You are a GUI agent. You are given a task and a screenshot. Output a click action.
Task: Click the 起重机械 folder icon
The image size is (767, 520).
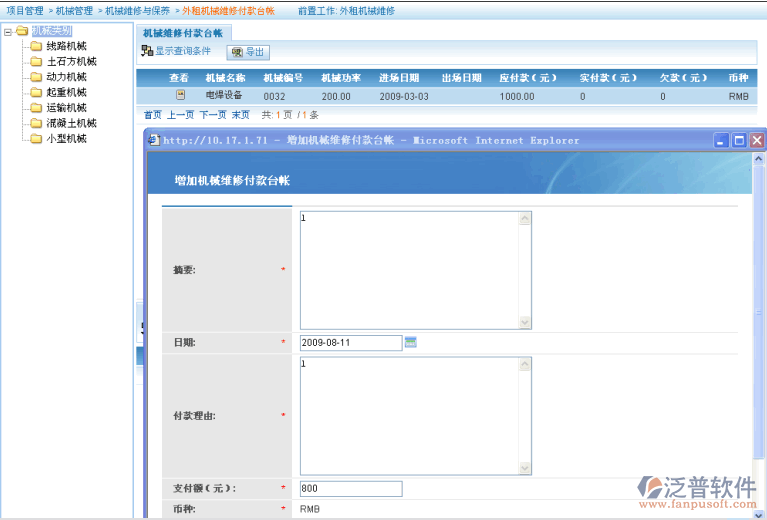(36, 92)
